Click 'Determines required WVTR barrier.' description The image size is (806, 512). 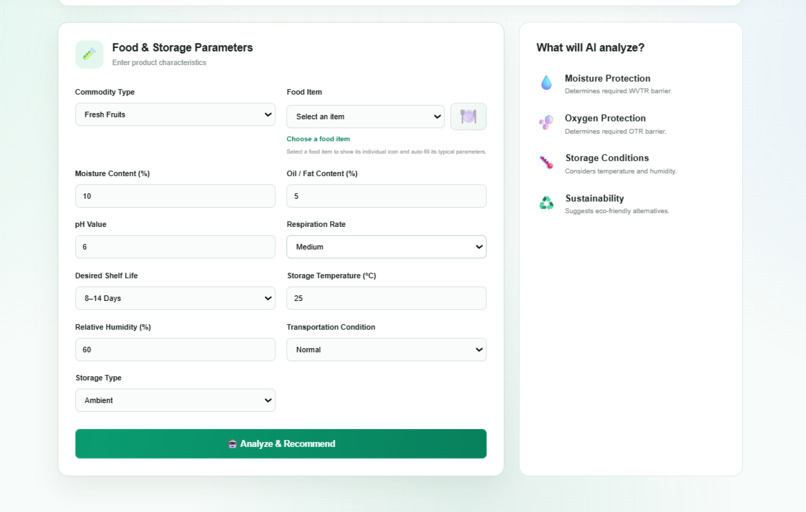(x=618, y=91)
